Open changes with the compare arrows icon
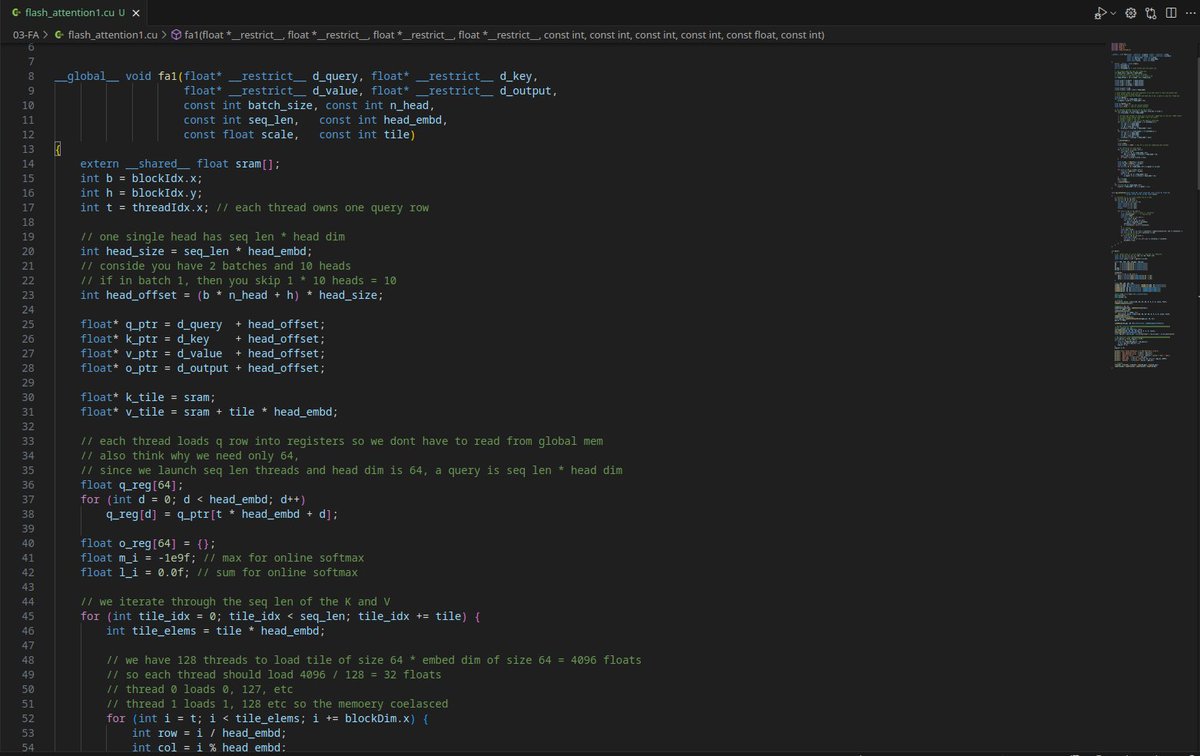This screenshot has height=756, width=1200. [1150, 13]
